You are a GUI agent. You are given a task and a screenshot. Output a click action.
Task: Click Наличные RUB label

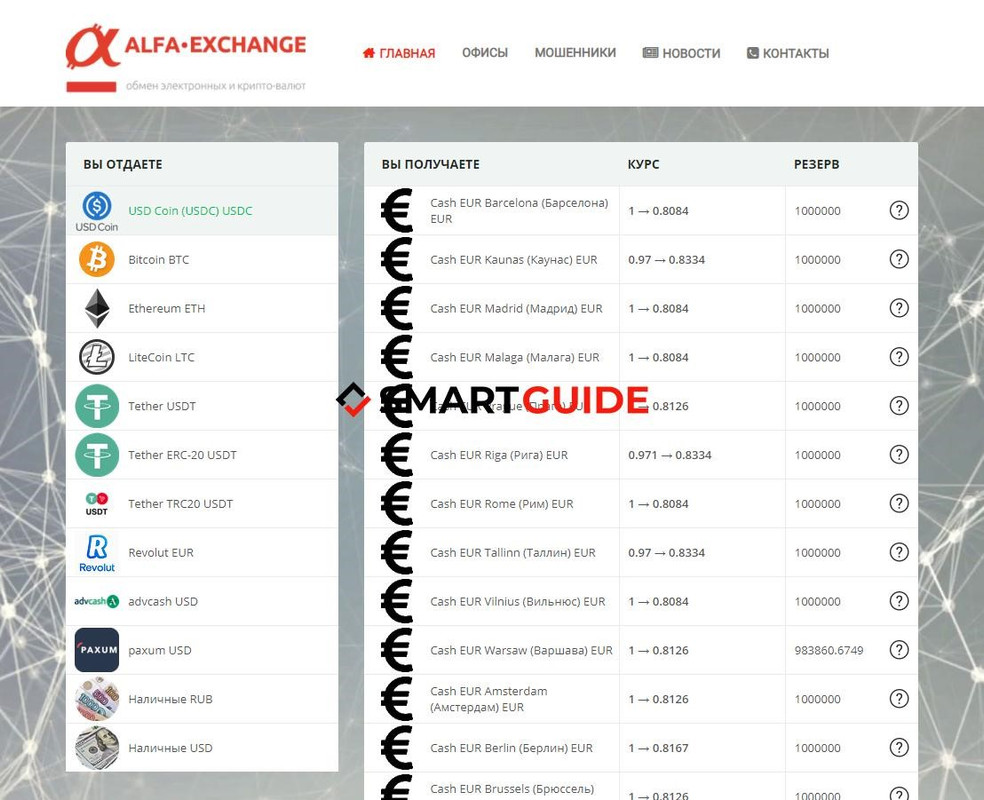coord(170,699)
